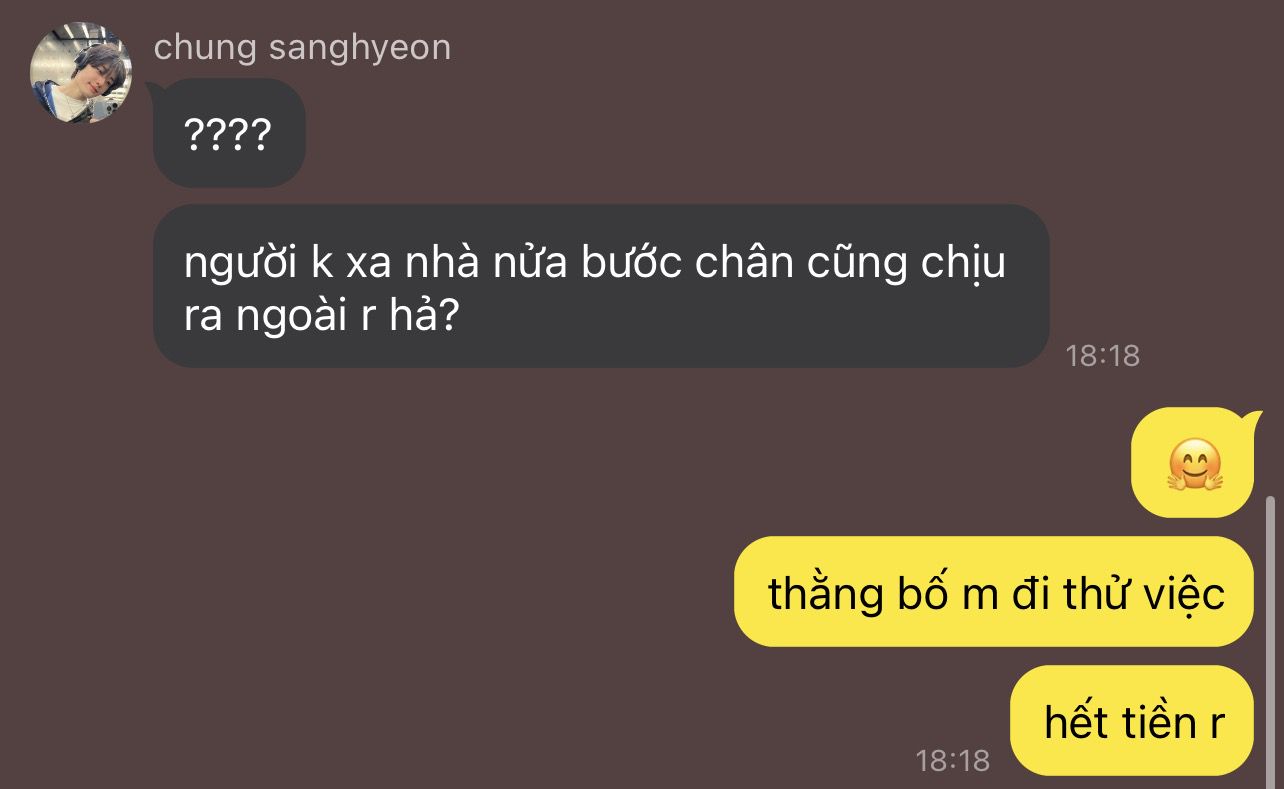Click the 18:18 timestamp beside the gray message
The image size is (1284, 789).
[x=1102, y=355]
